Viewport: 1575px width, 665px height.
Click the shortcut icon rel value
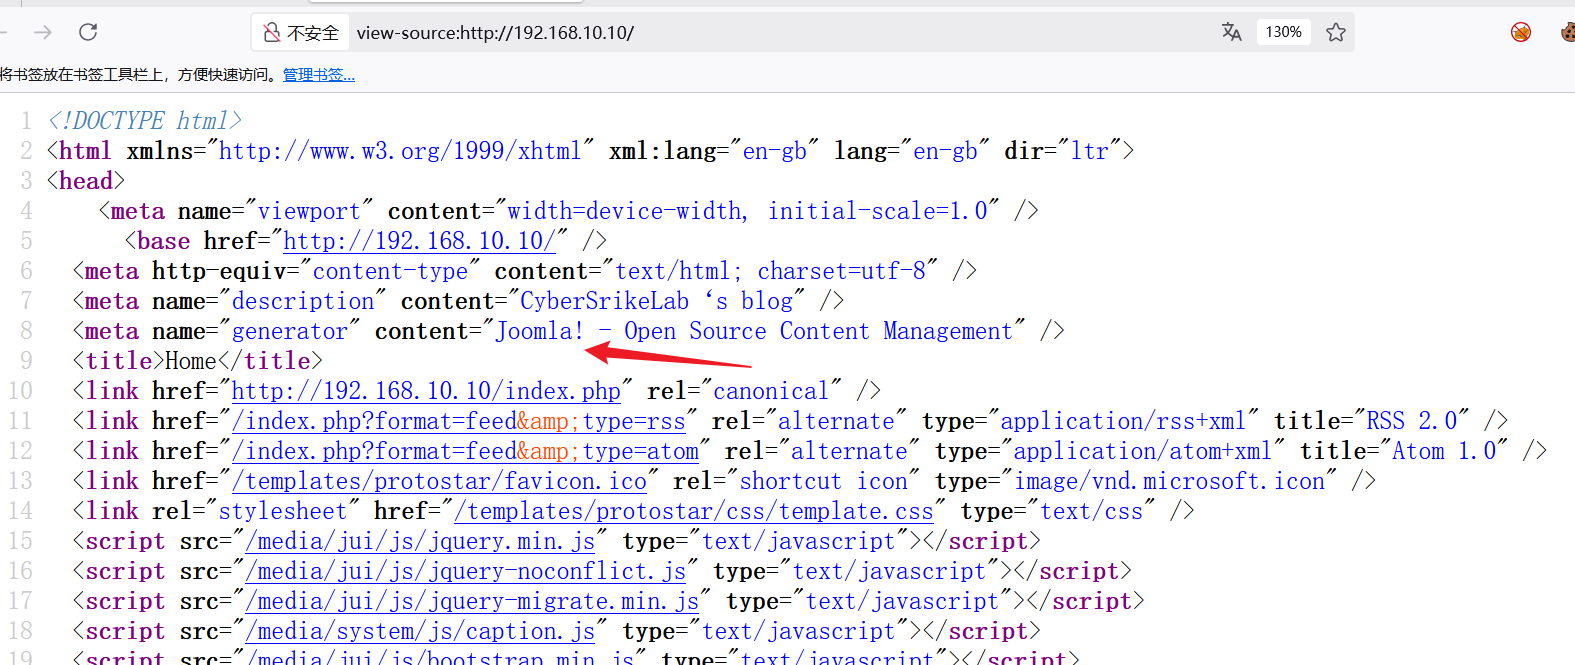[823, 481]
